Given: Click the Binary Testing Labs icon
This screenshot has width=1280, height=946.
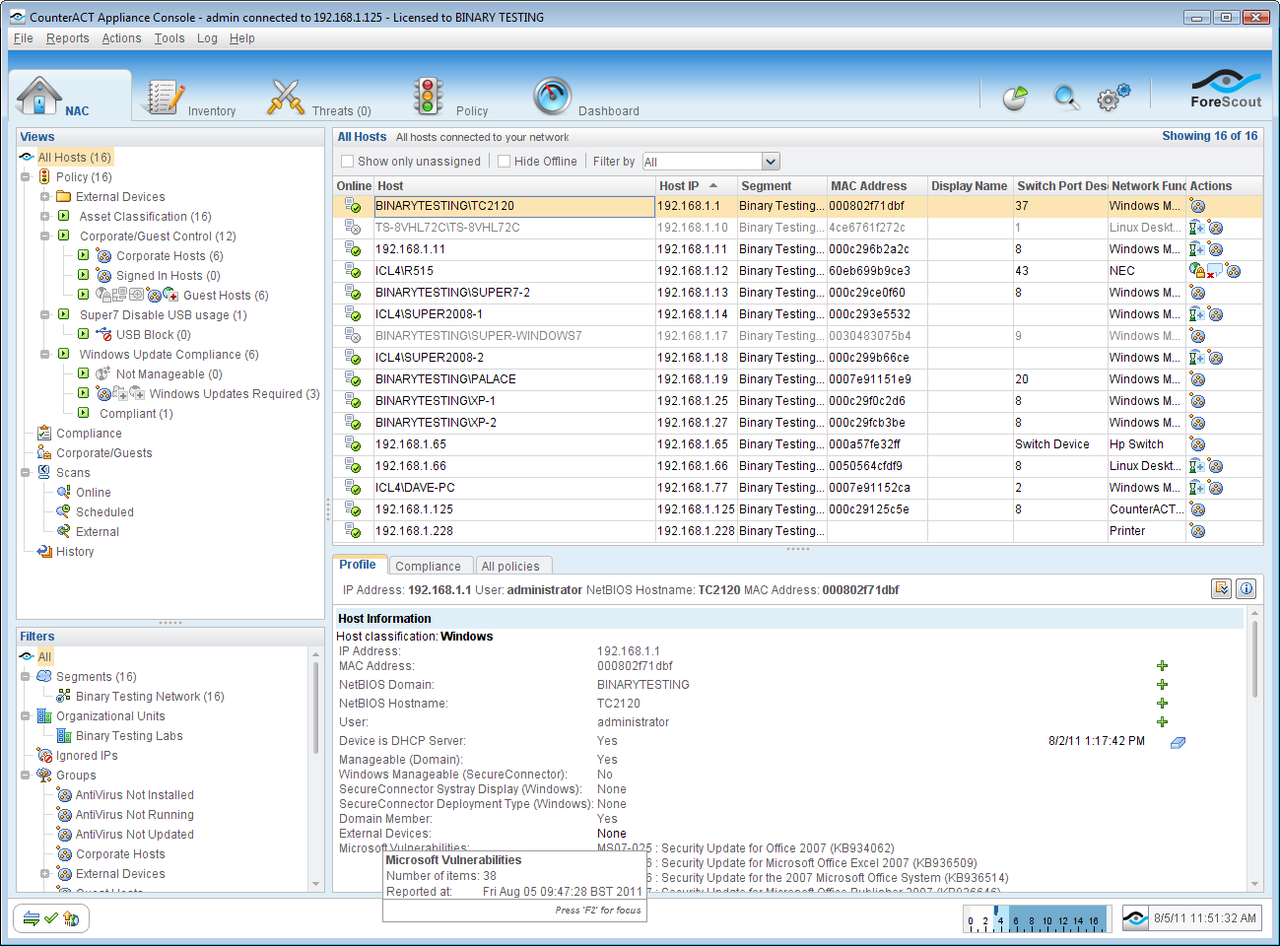Looking at the screenshot, I should tap(64, 736).
